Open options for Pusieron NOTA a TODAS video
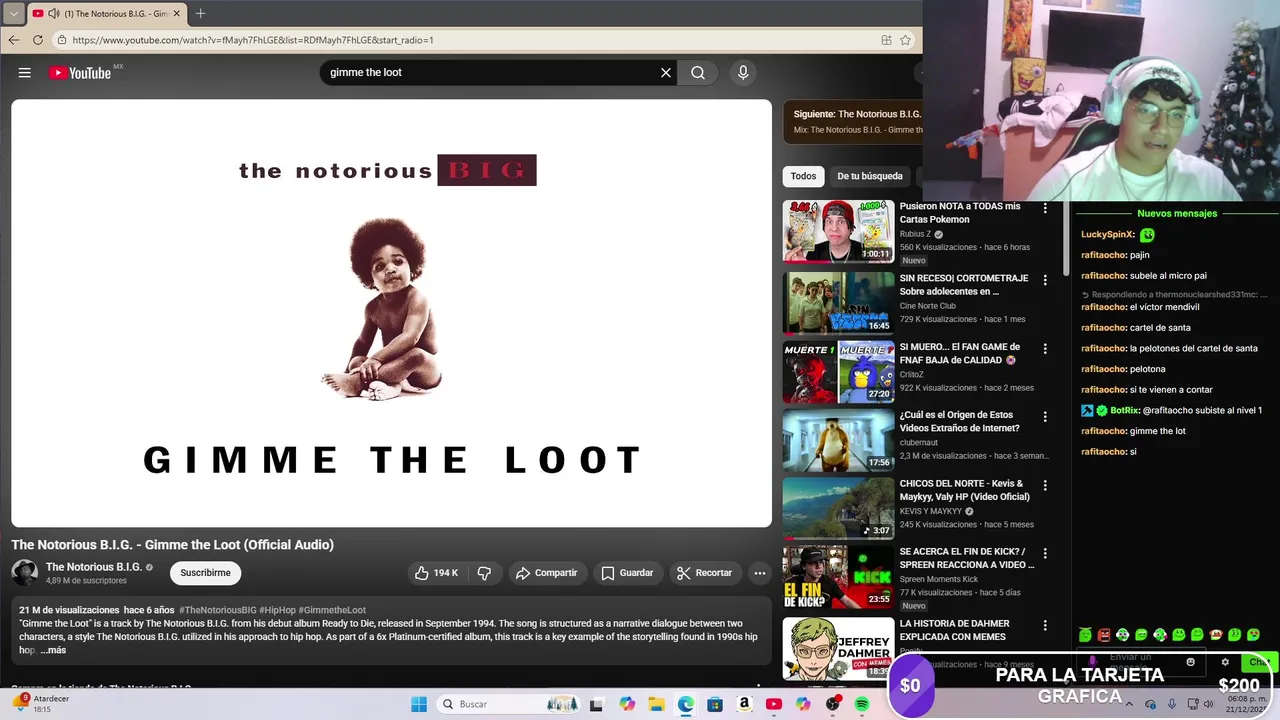The image size is (1280, 720). point(1045,208)
